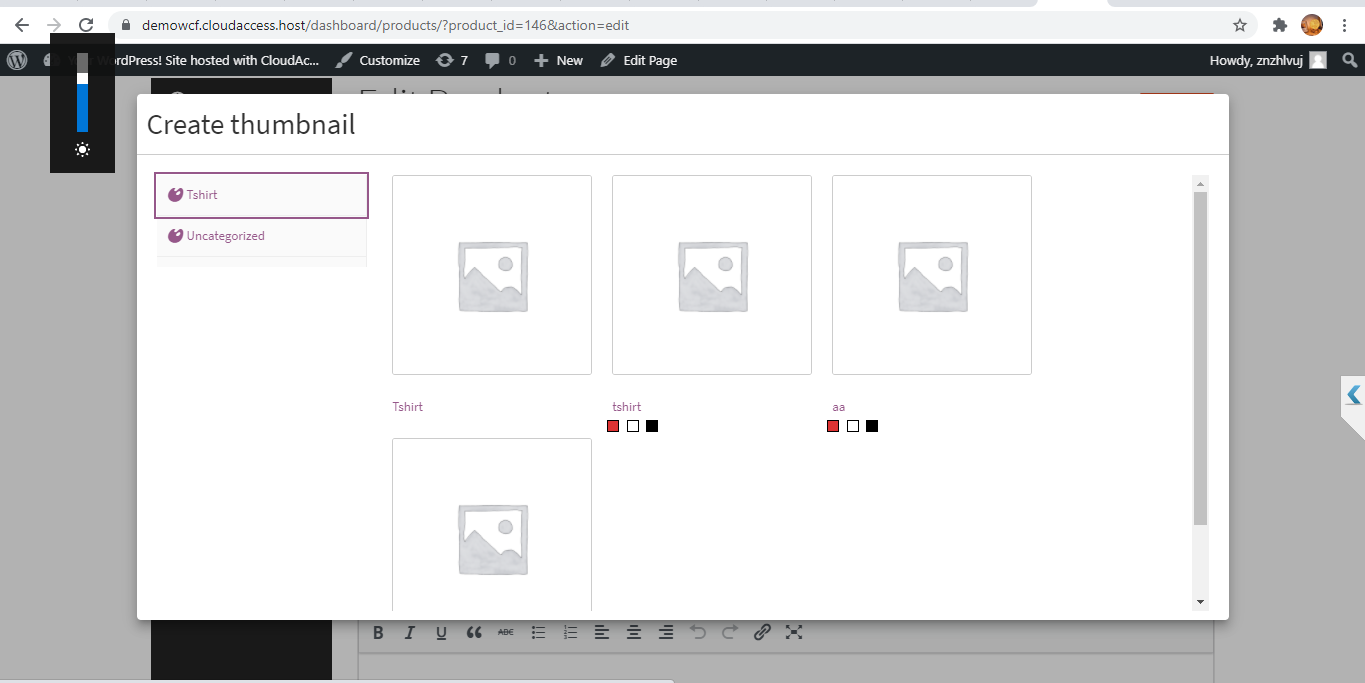
Task: Click the modal scrollbar down arrow
Action: pyautogui.click(x=1201, y=602)
